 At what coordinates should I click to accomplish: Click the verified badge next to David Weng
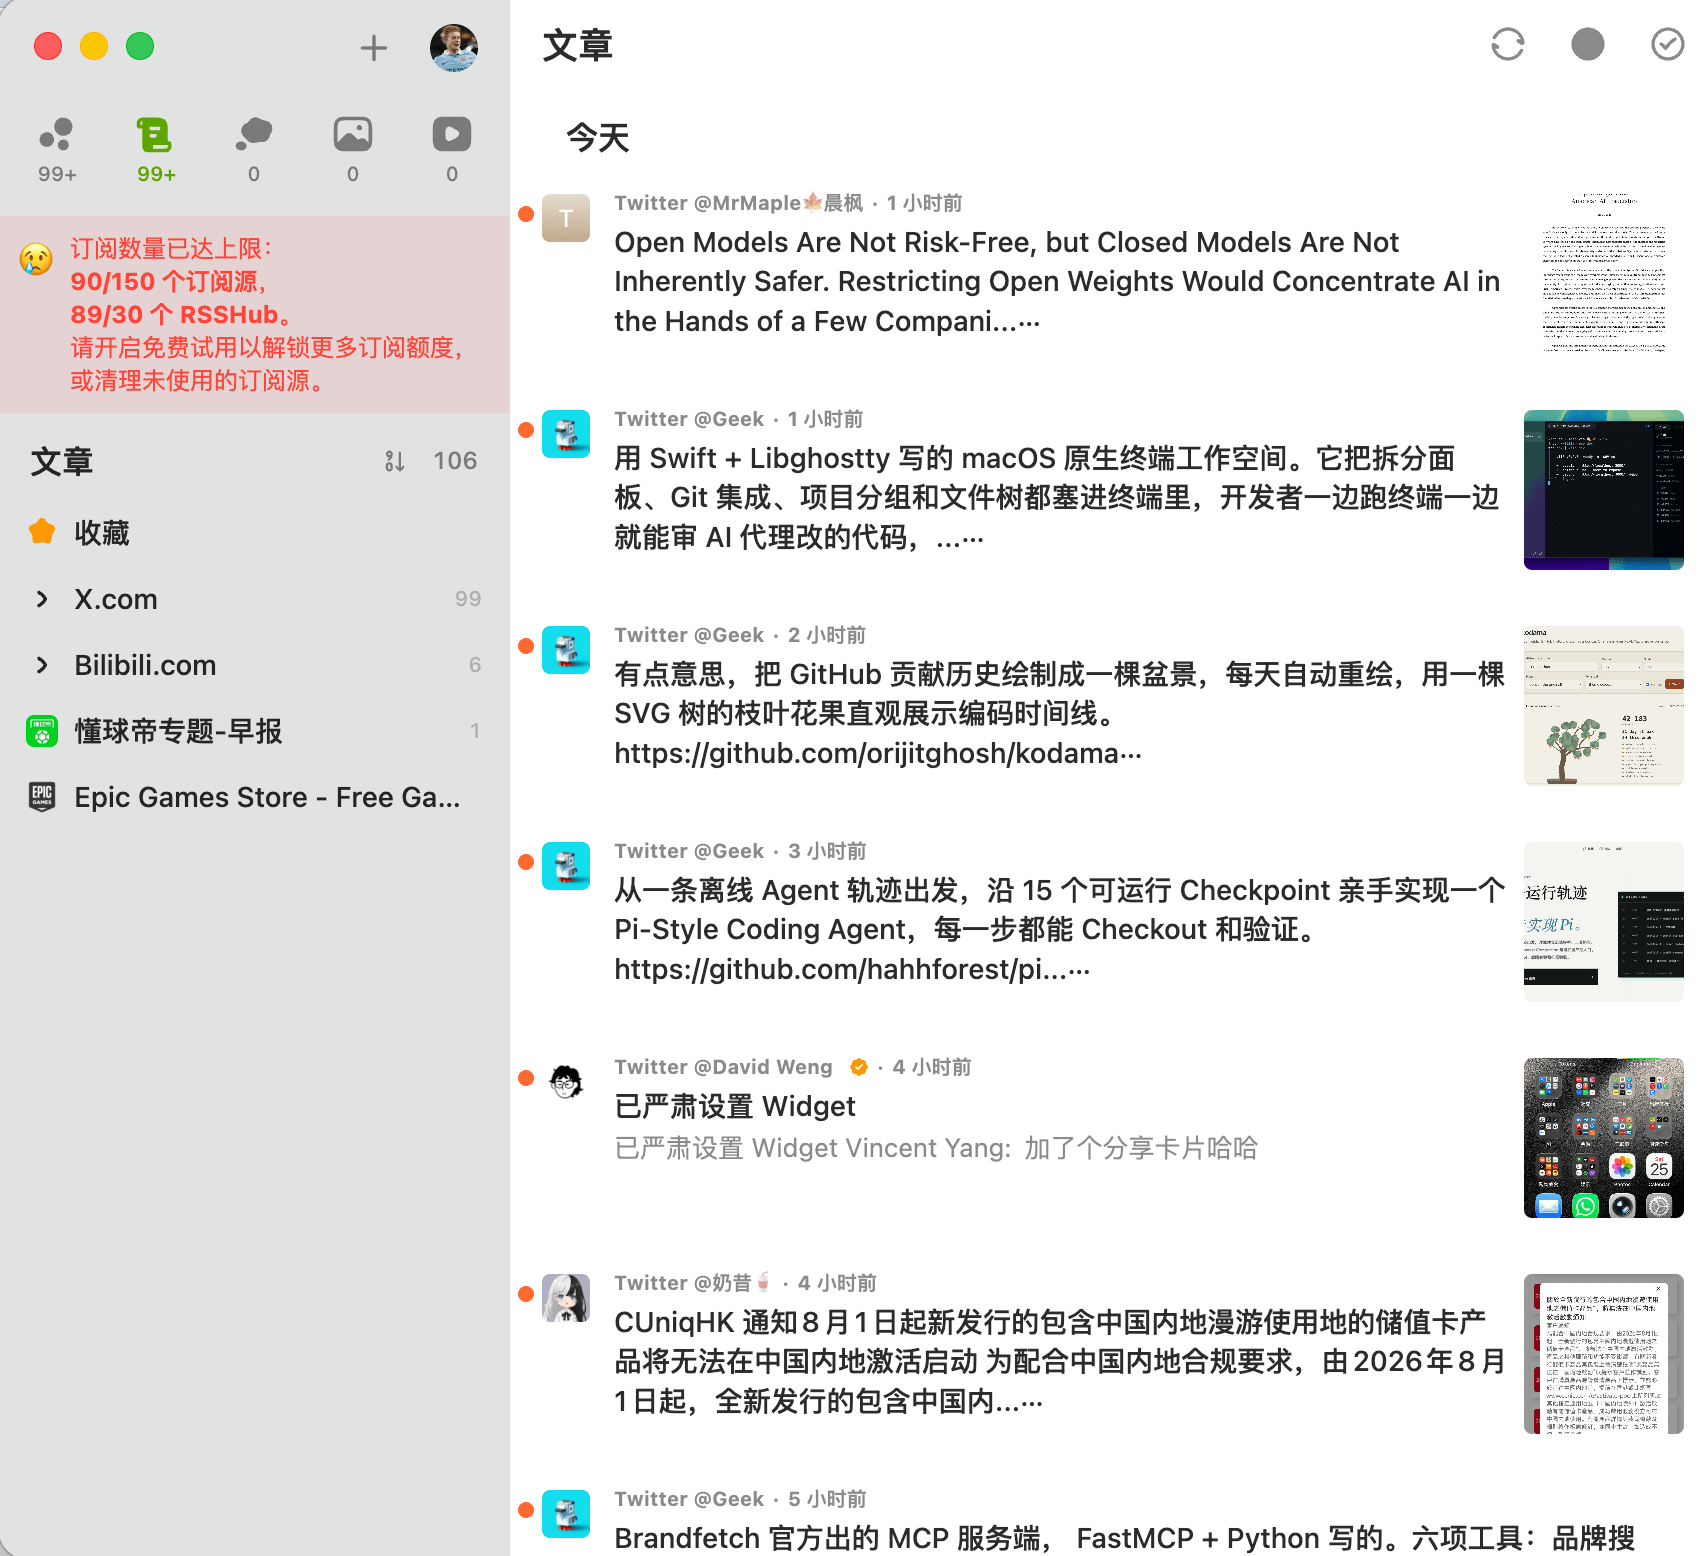858,1067
